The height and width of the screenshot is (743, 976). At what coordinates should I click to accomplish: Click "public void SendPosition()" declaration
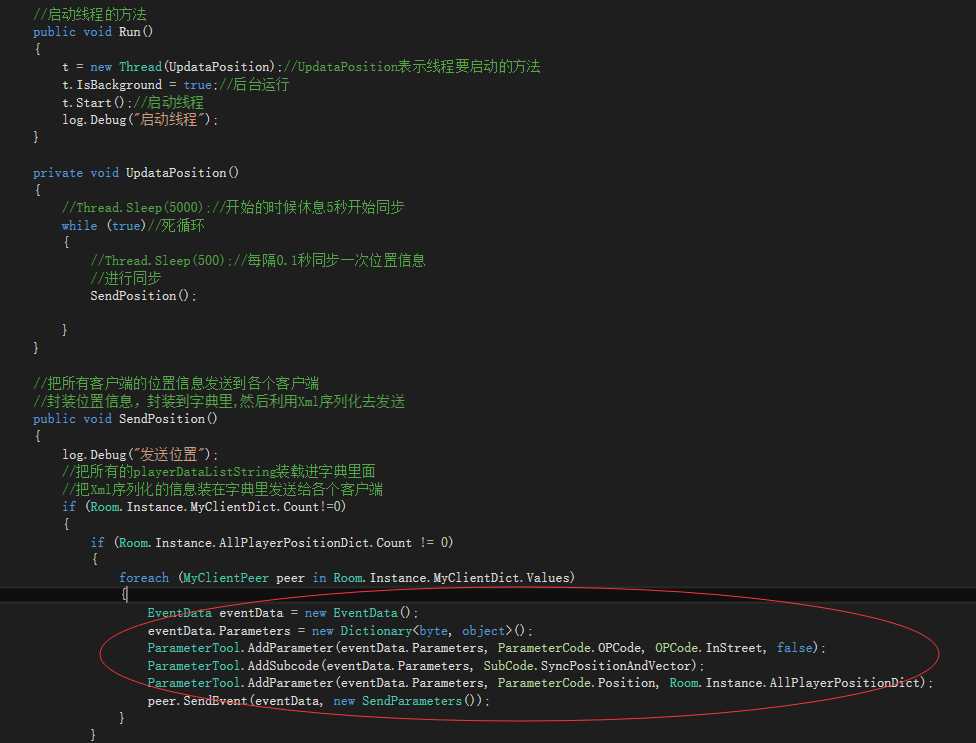[x=125, y=419]
